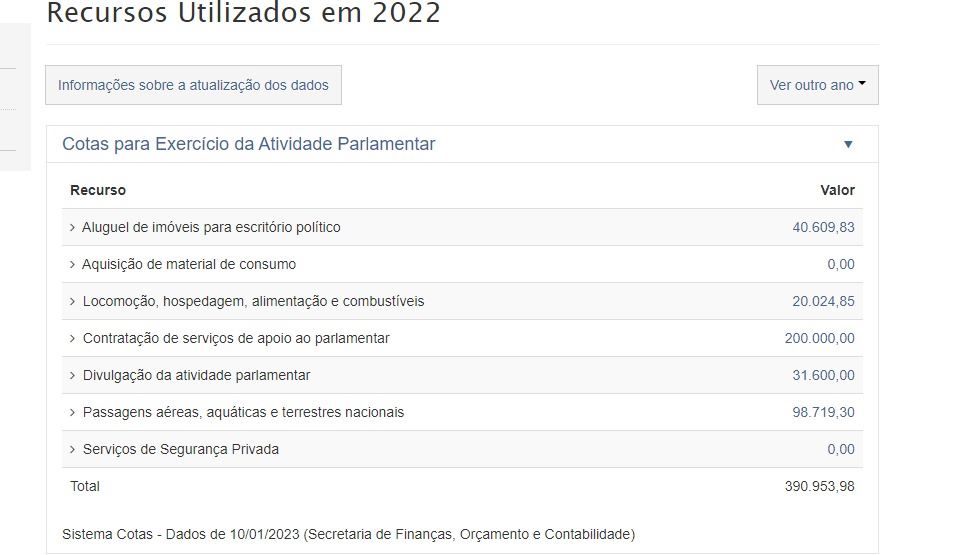
Task: Select Passagens aéreas, aquáticas e terrestres nacionais
Action: [243, 412]
